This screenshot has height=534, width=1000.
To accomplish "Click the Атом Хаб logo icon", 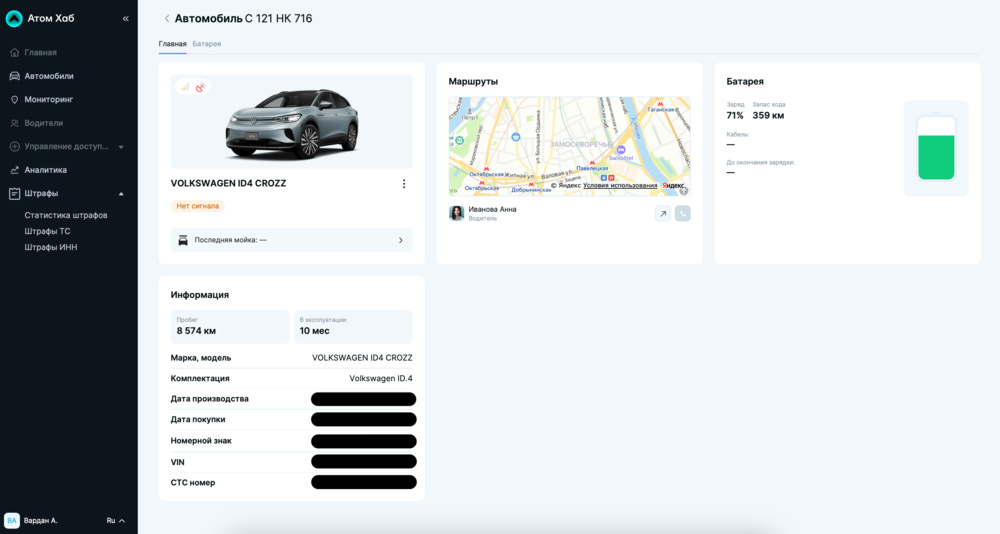I will (14, 19).
